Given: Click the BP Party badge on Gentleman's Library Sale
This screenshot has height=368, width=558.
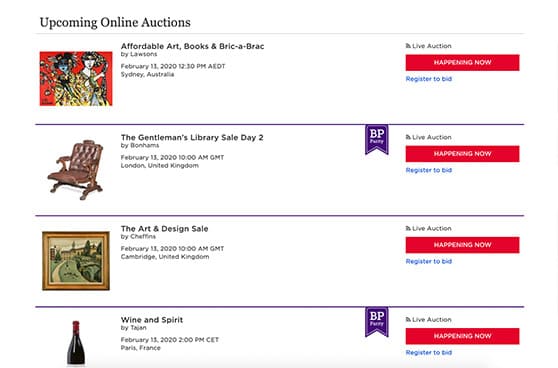Looking at the screenshot, I should click(377, 140).
